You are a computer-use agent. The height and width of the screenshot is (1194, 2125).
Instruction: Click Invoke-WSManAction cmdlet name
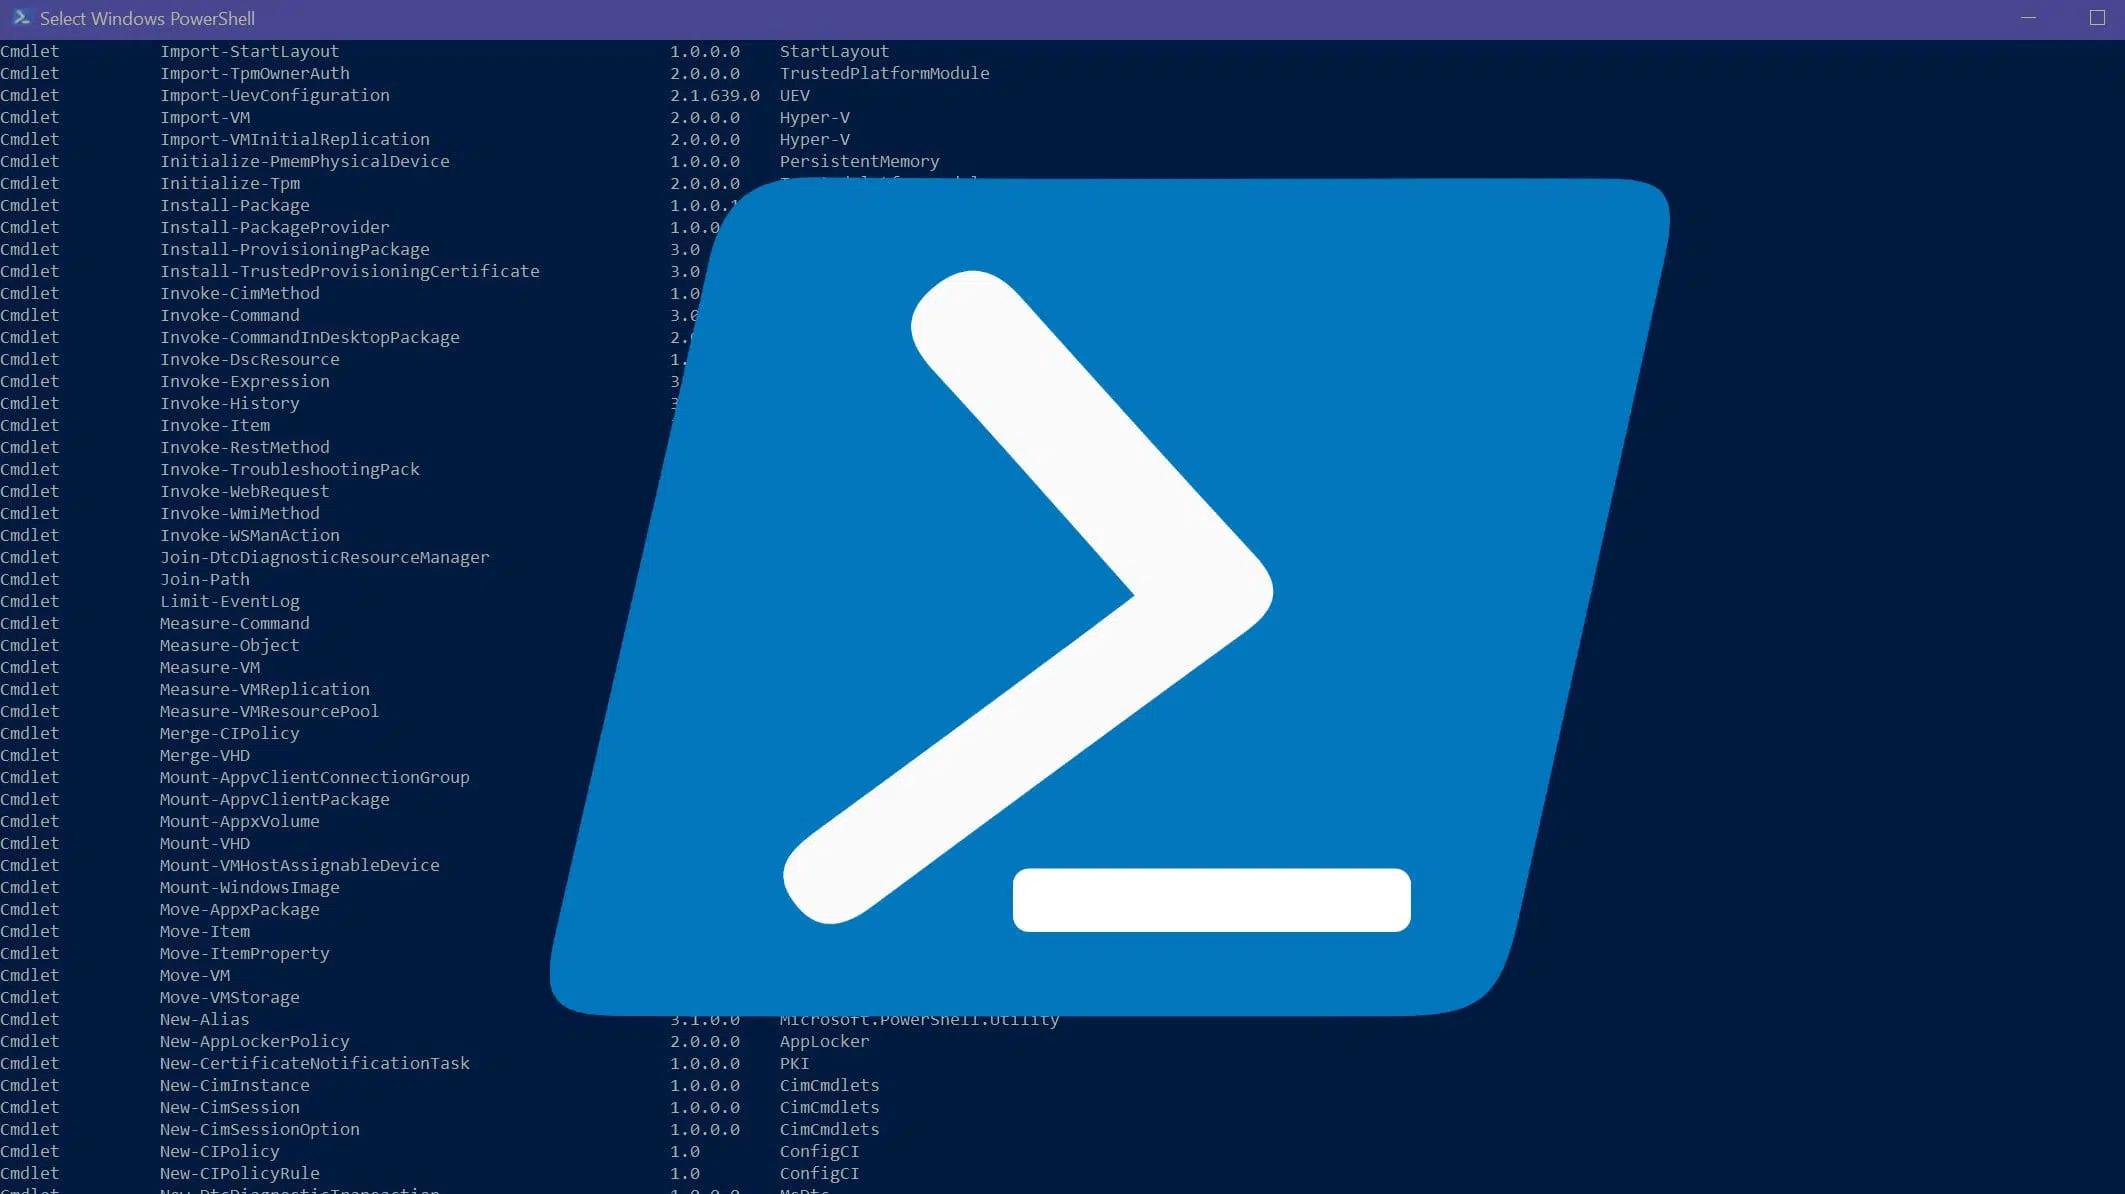(250, 536)
